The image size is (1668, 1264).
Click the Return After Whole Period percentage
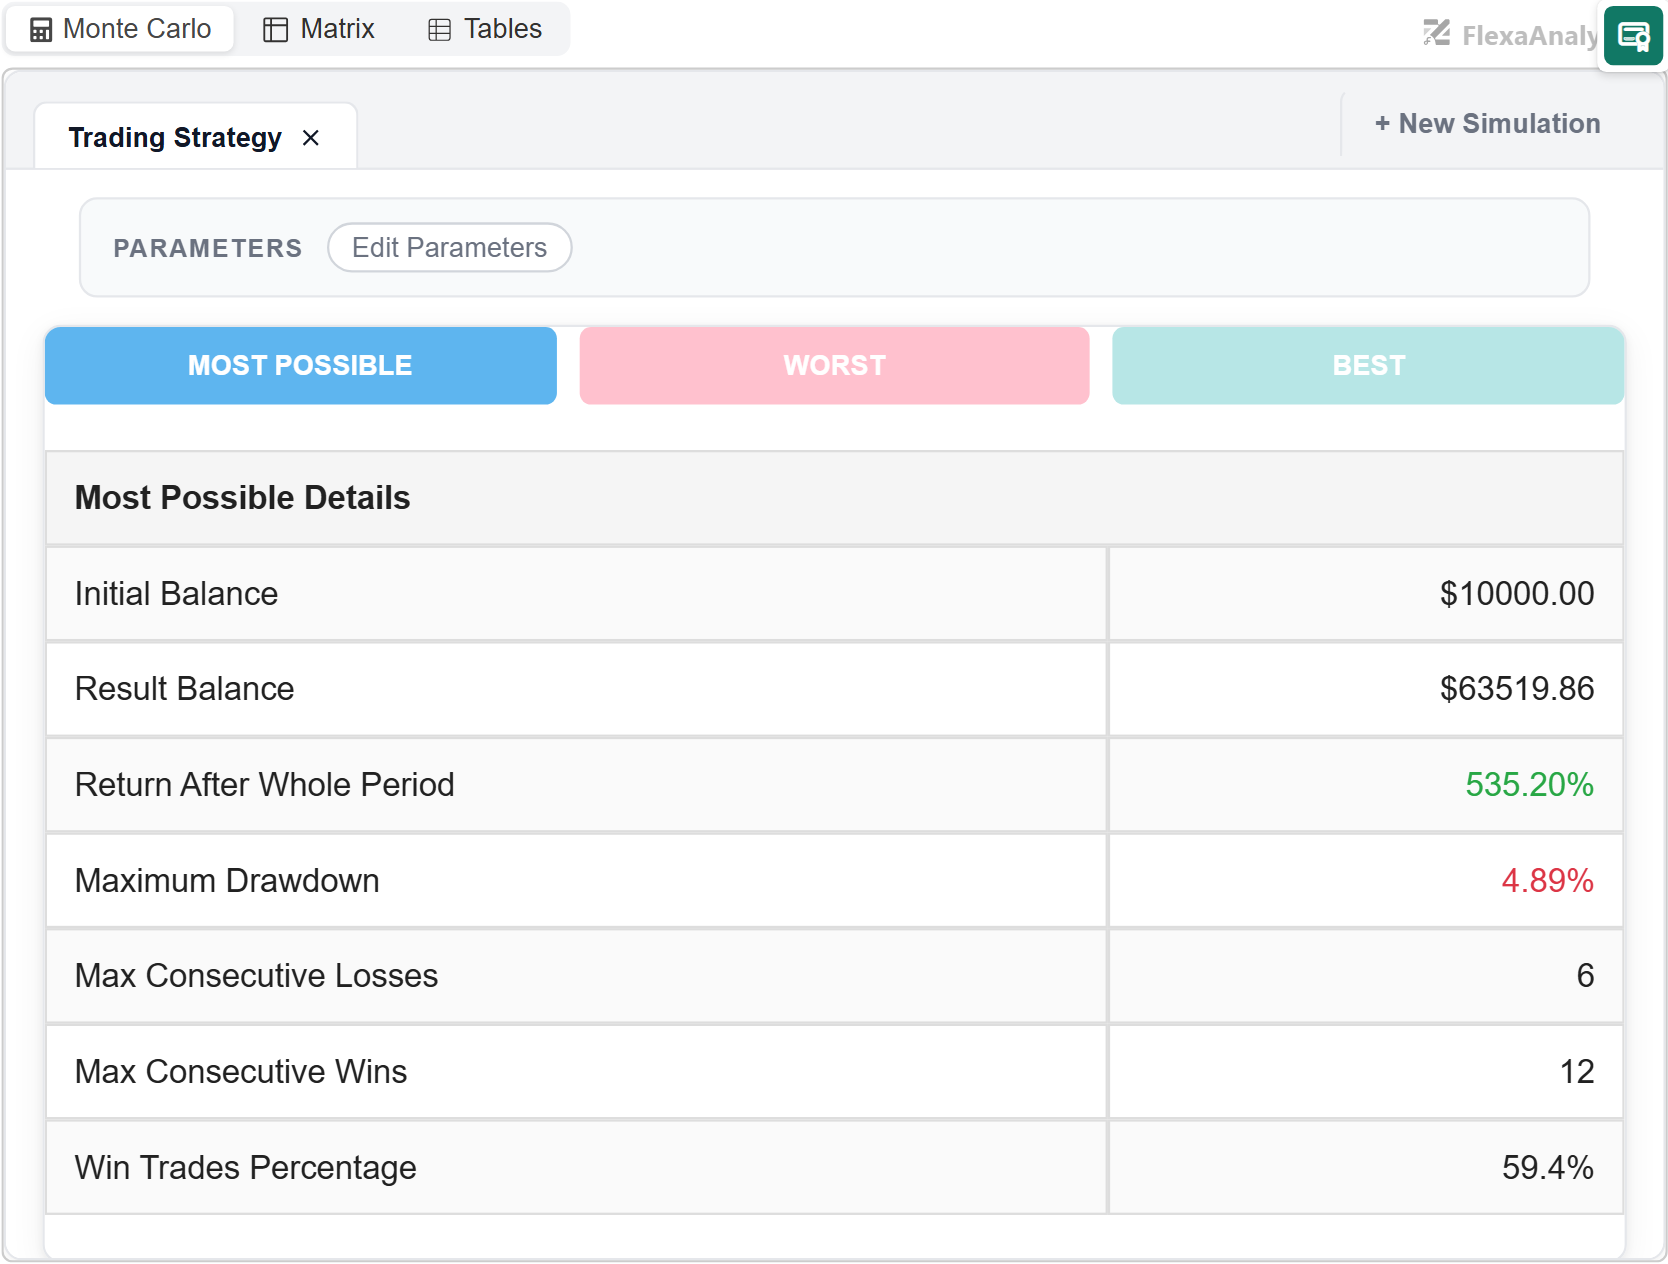pos(1529,785)
